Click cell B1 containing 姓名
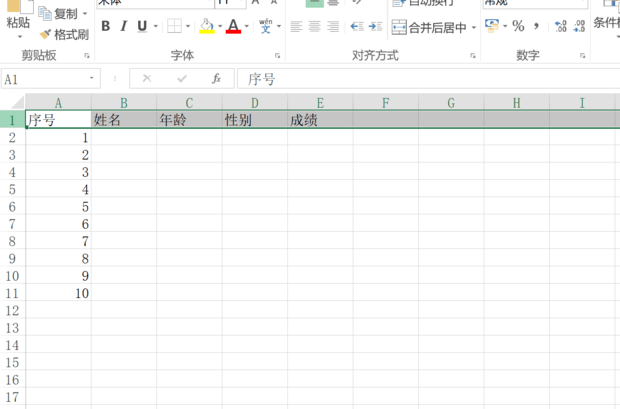This screenshot has width=620, height=409. pos(123,120)
